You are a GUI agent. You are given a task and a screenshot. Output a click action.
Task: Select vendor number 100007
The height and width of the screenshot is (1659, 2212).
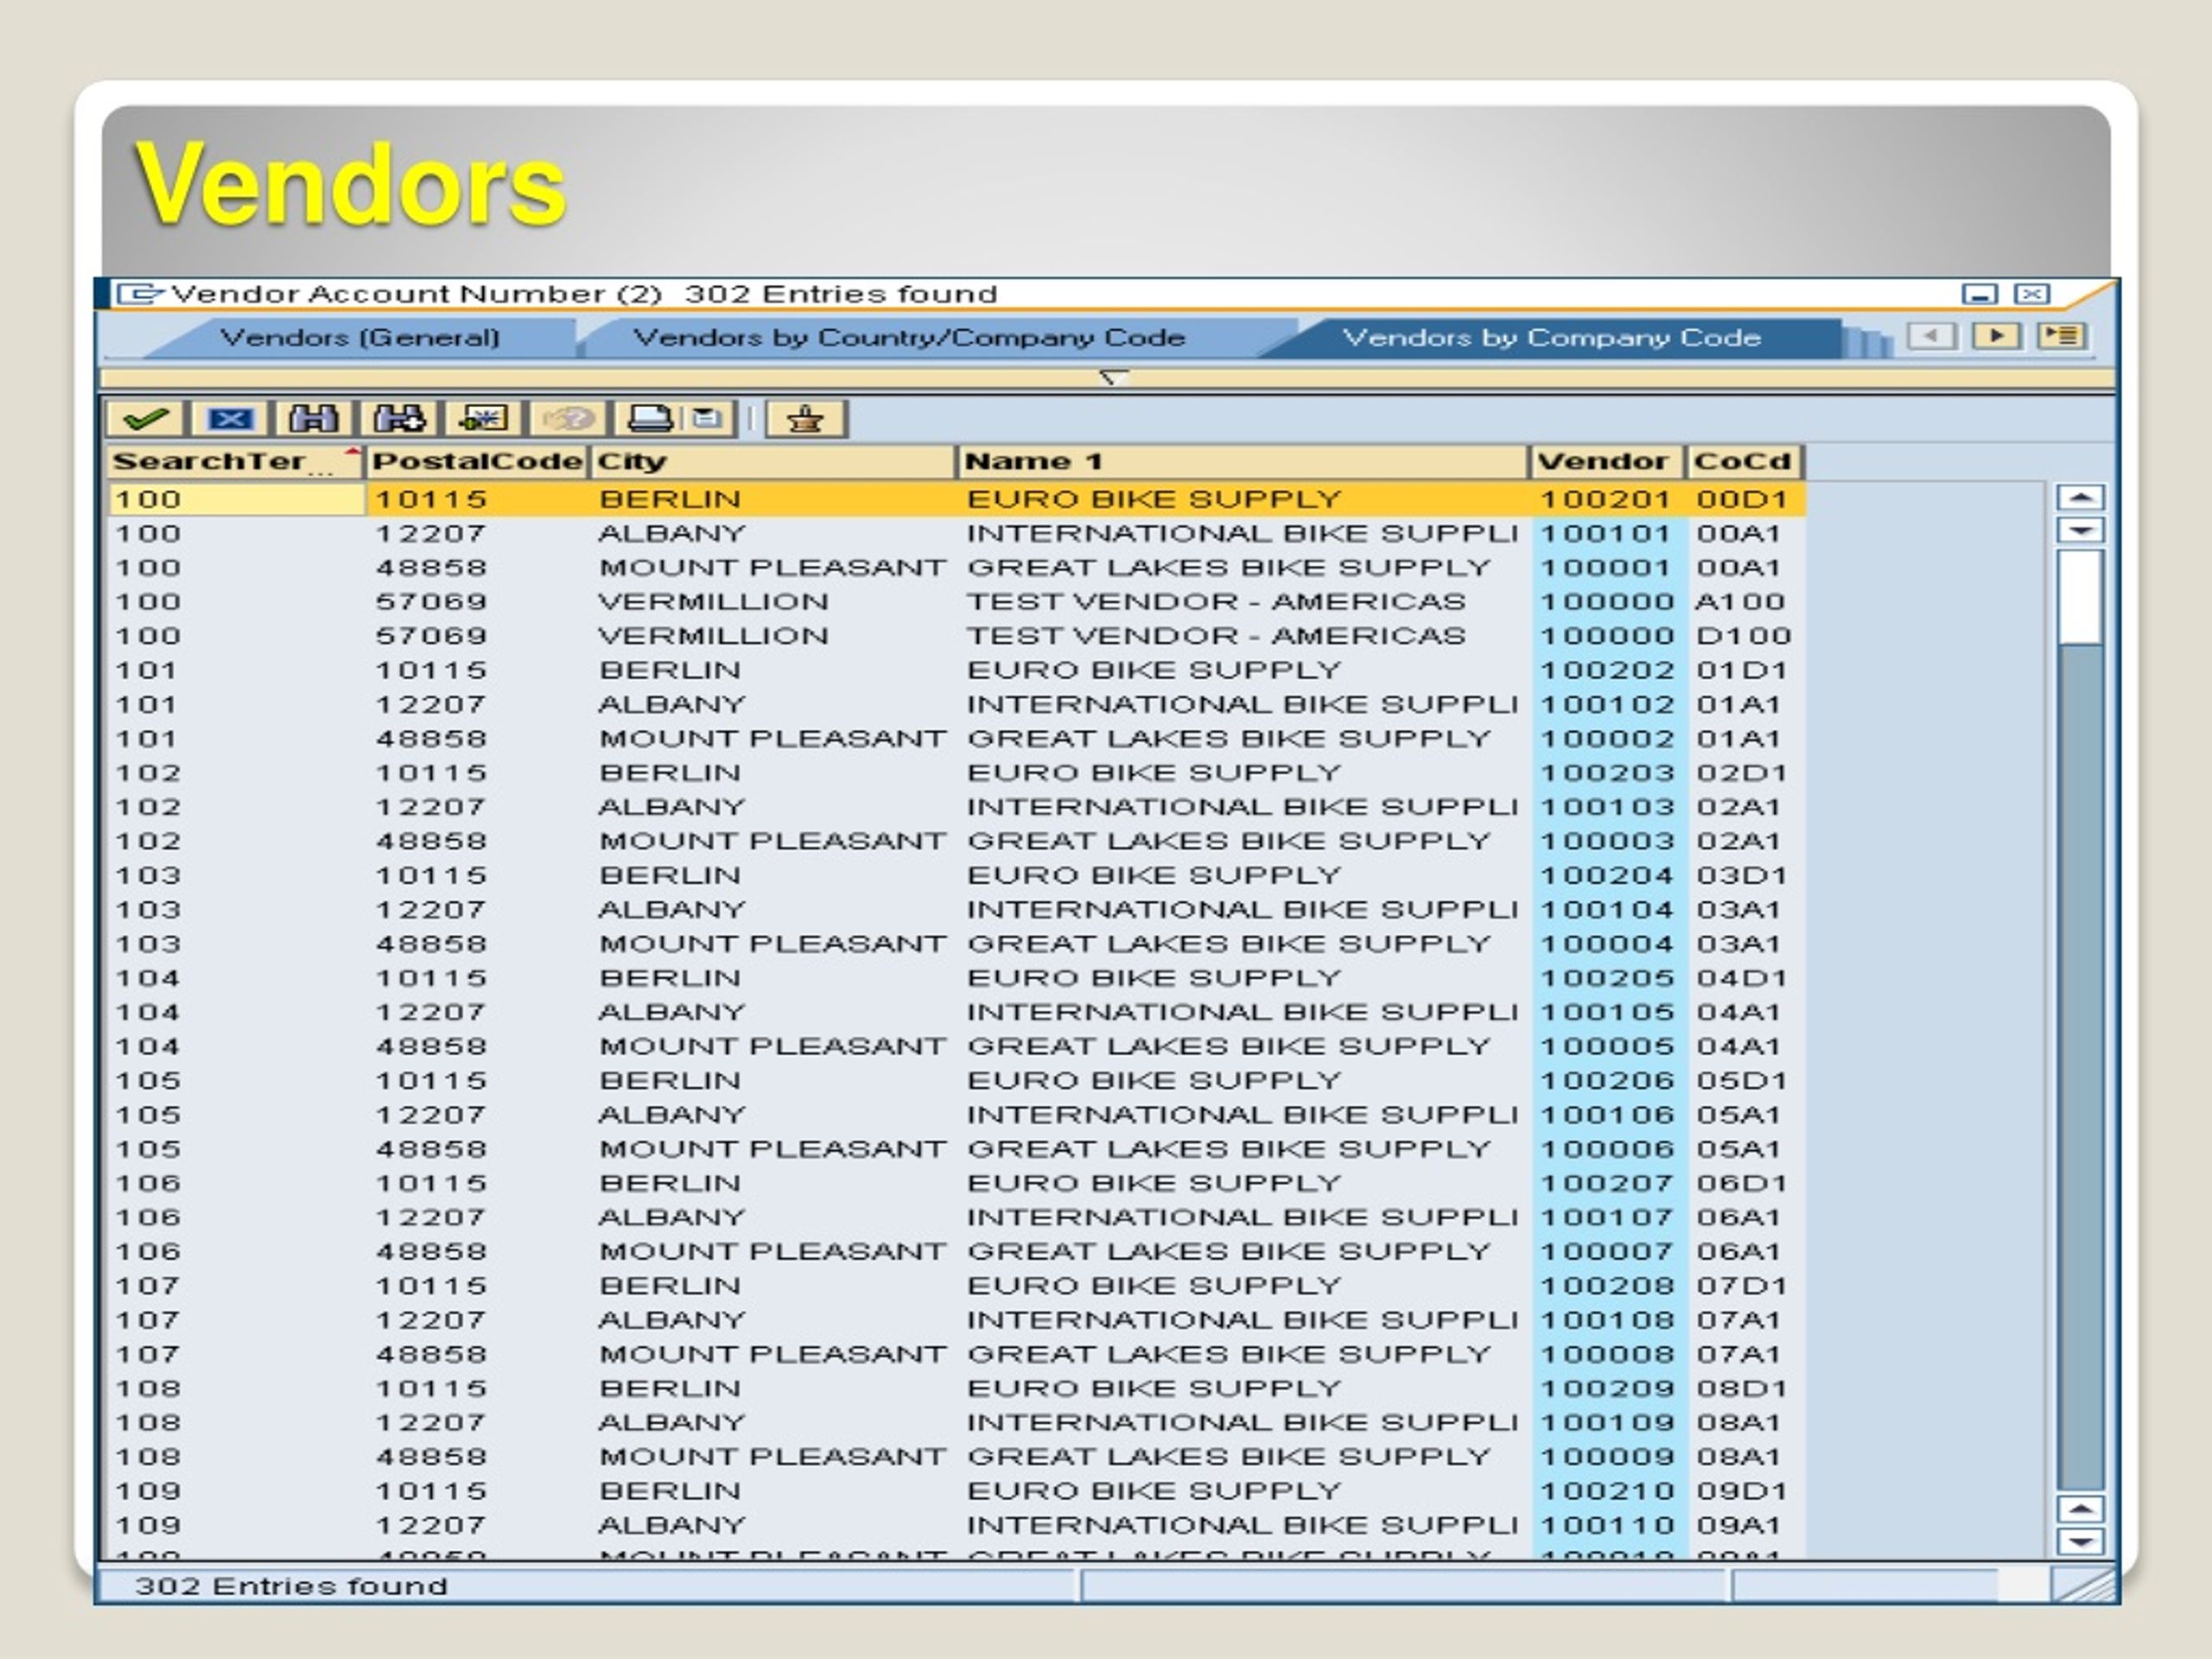click(x=1606, y=1251)
